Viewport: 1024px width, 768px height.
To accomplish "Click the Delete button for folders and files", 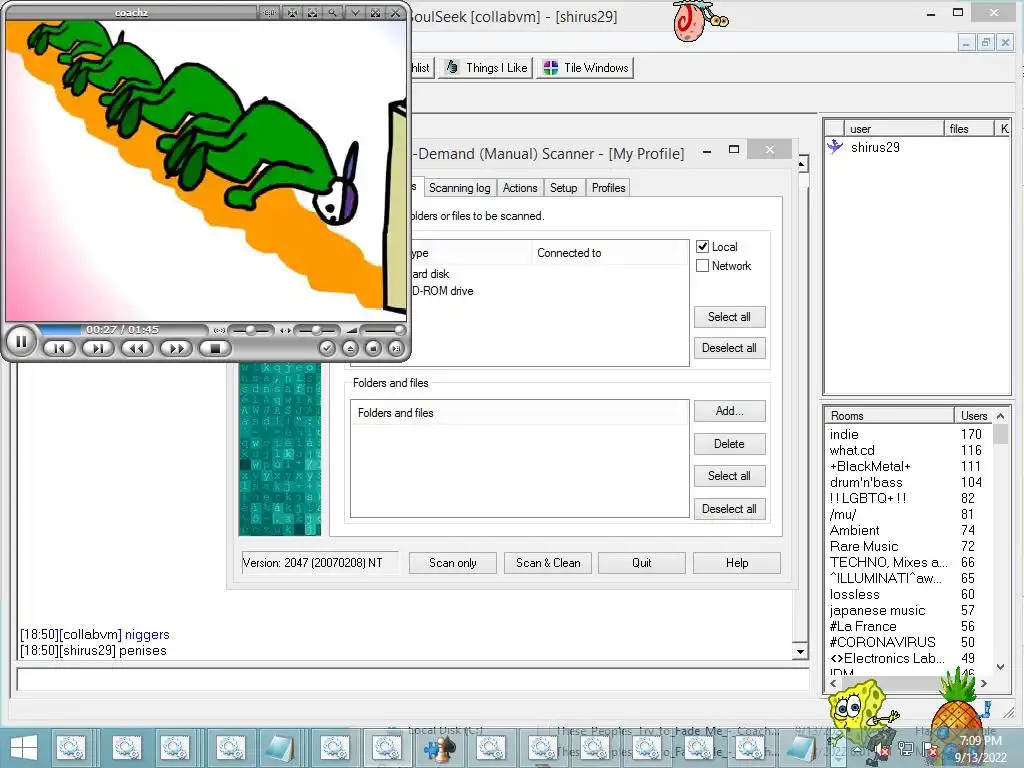I will 729,444.
